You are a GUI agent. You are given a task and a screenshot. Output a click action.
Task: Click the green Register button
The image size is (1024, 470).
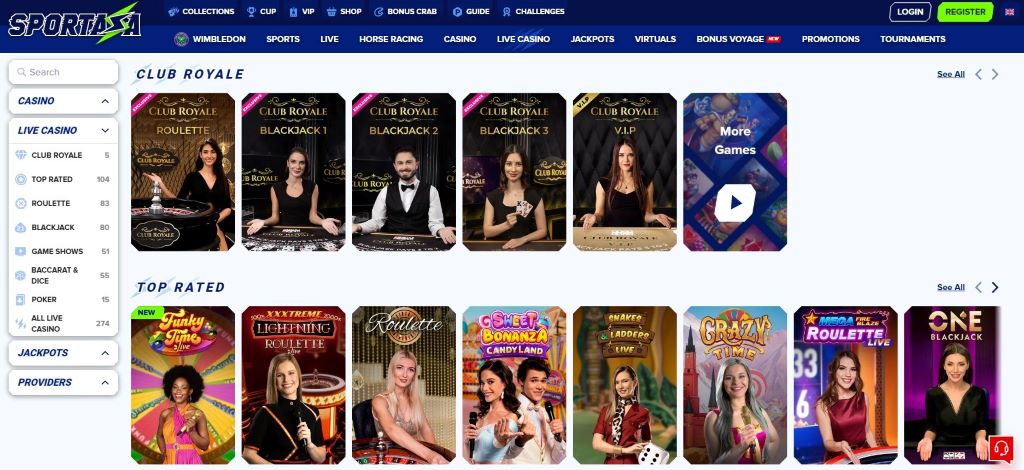click(965, 12)
